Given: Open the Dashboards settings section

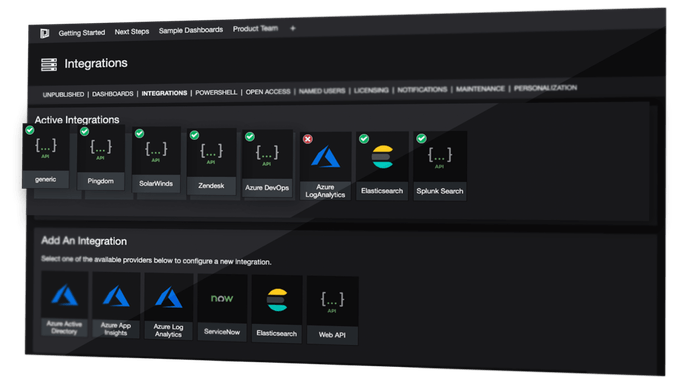Looking at the screenshot, I should [x=113, y=94].
